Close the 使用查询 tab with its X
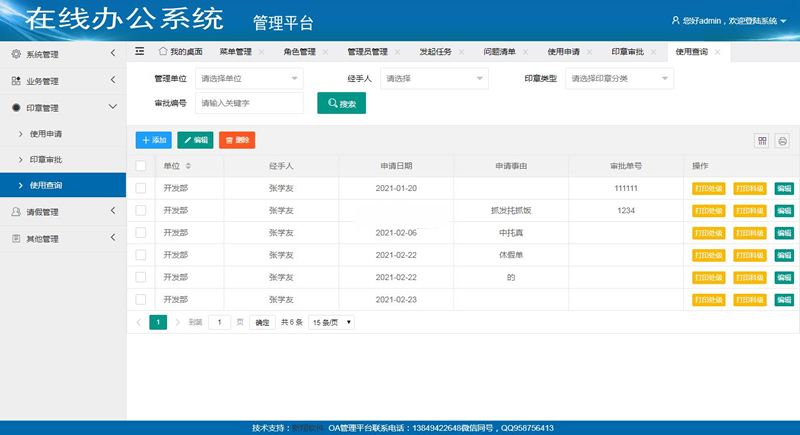Screen dimensions: 800x435 click(x=717, y=52)
